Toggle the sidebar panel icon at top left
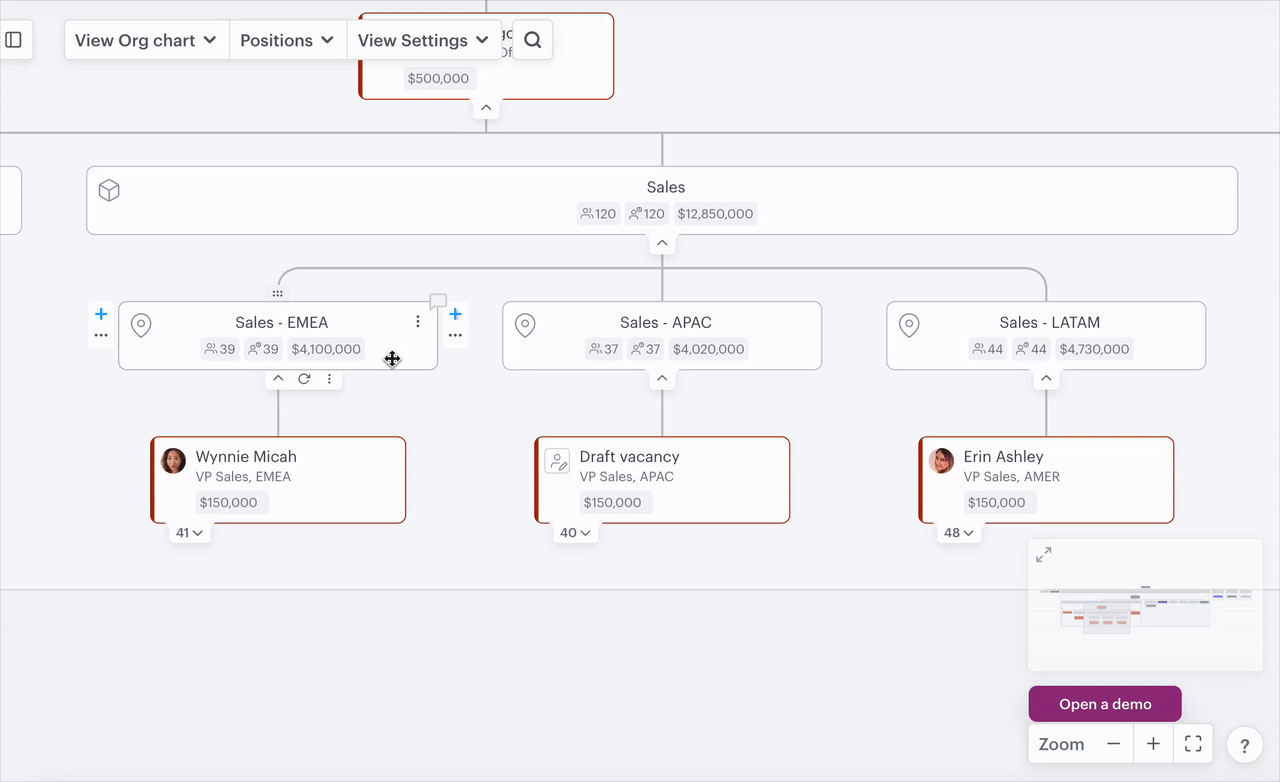Image resolution: width=1280 pixels, height=782 pixels. pyautogui.click(x=13, y=39)
